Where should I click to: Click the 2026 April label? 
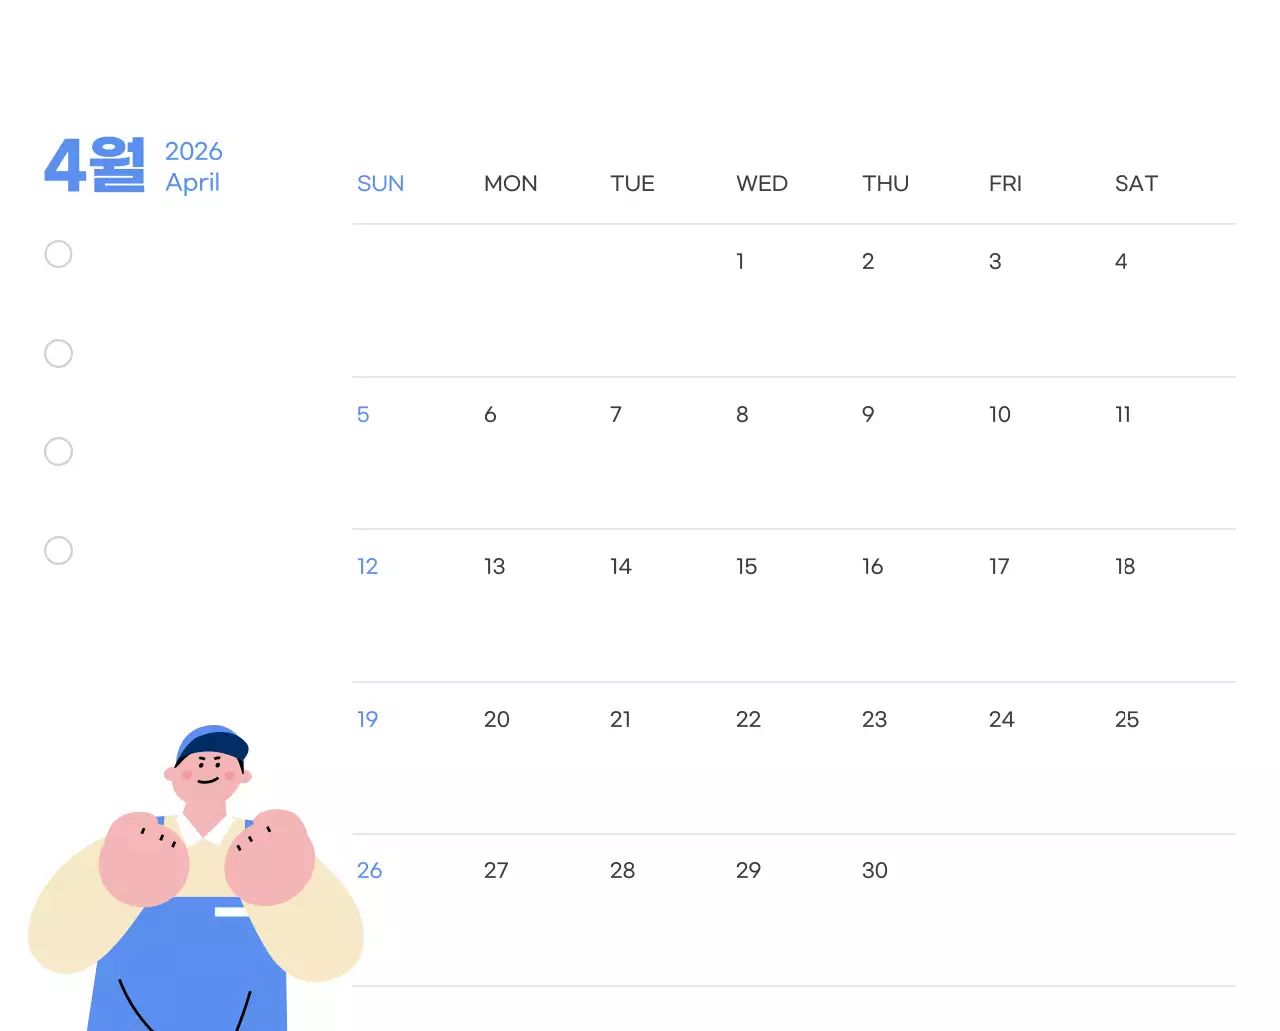pos(193,166)
